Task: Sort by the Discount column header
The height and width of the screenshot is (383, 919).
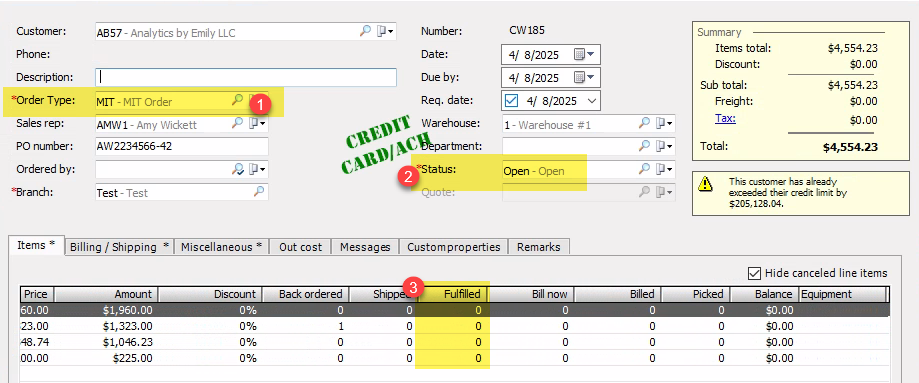Action: tap(210, 294)
